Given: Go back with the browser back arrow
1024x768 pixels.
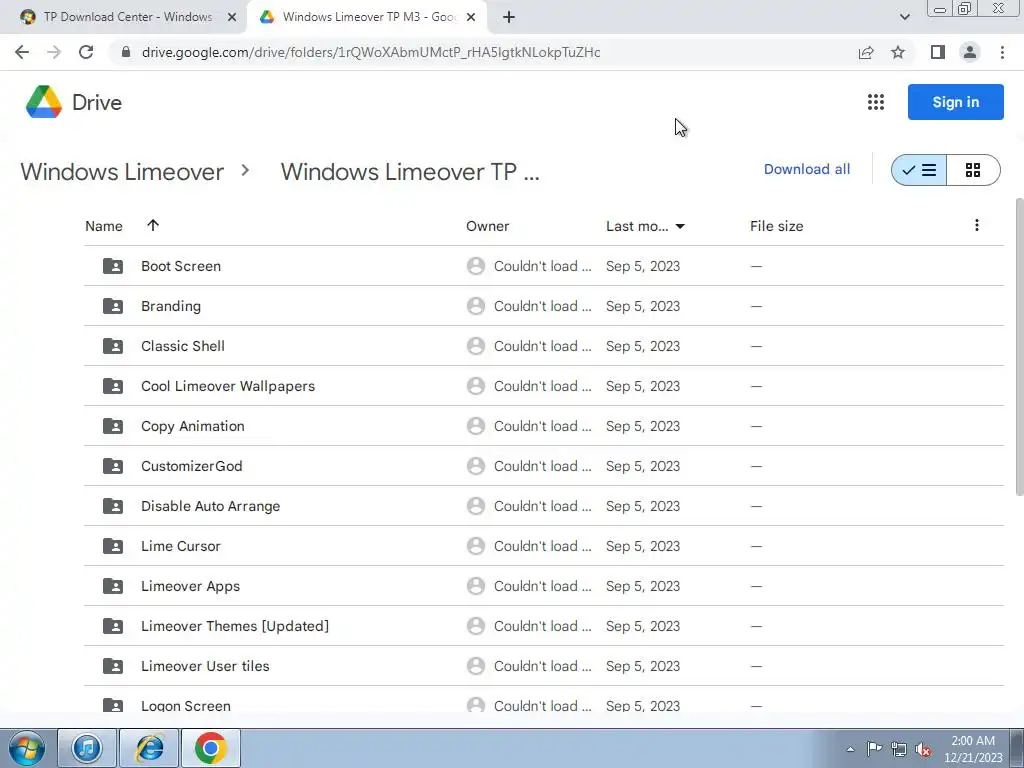Looking at the screenshot, I should pyautogui.click(x=22, y=52).
